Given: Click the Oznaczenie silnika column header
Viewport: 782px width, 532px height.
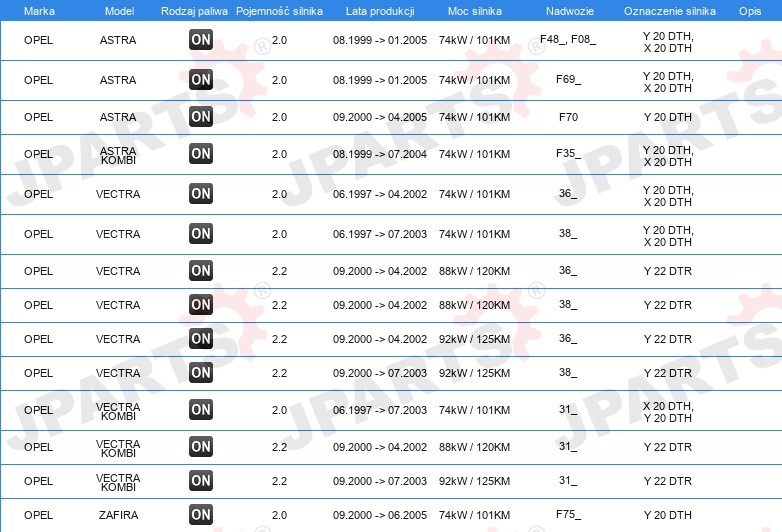Looking at the screenshot, I should point(669,11).
